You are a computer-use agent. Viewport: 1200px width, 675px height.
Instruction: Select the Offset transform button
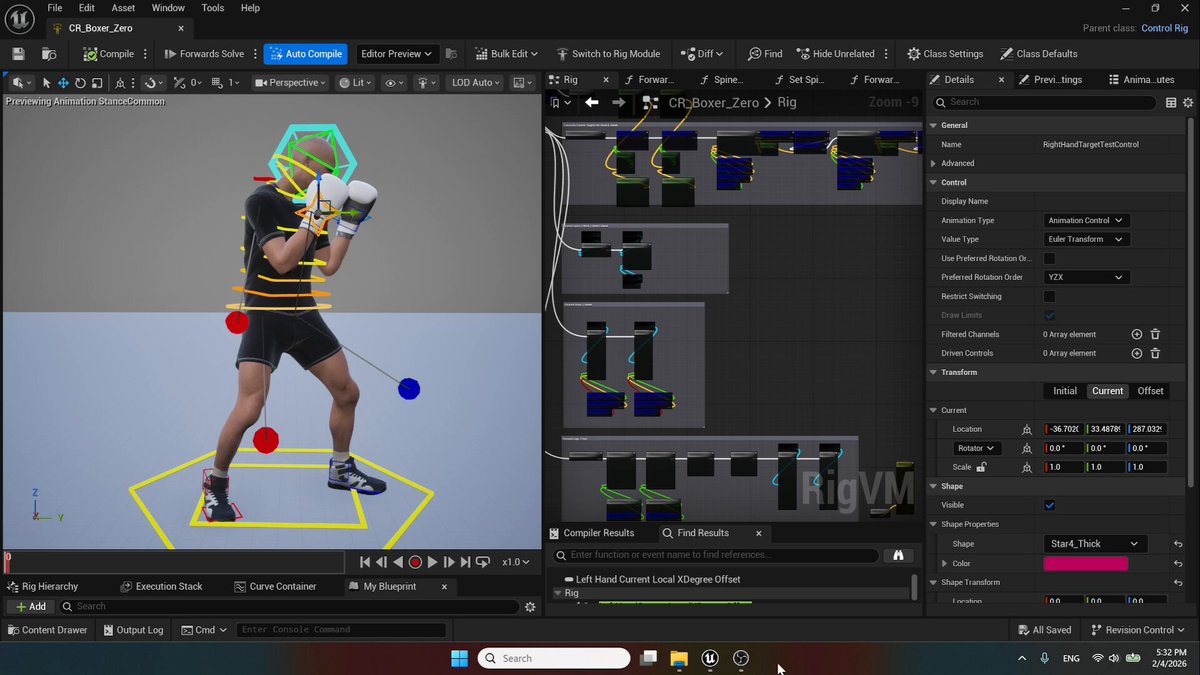tap(1150, 391)
